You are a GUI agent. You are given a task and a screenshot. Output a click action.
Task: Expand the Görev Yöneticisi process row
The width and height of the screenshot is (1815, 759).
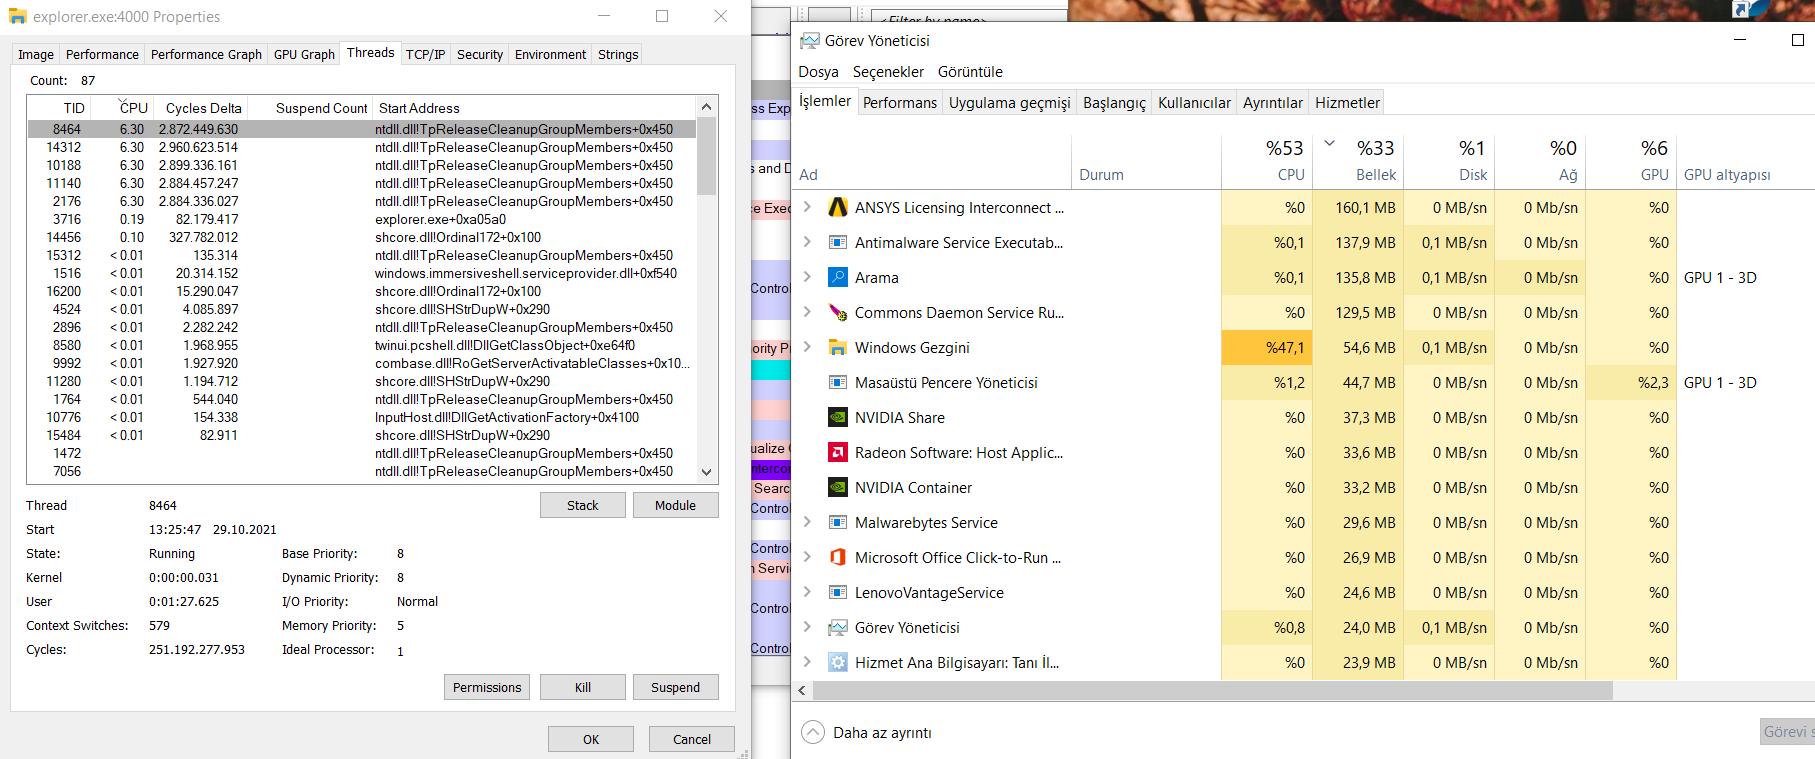click(x=807, y=627)
